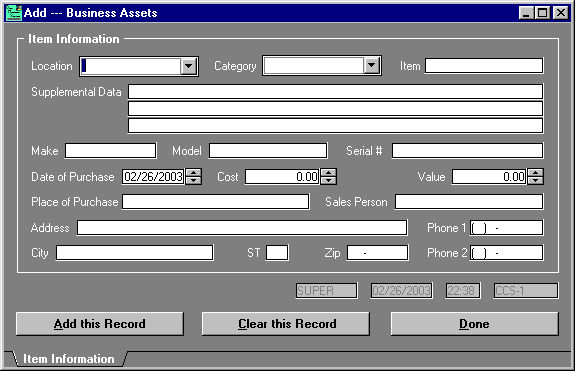The height and width of the screenshot is (371, 575).
Task: Click the application icon in title bar
Action: (14, 13)
